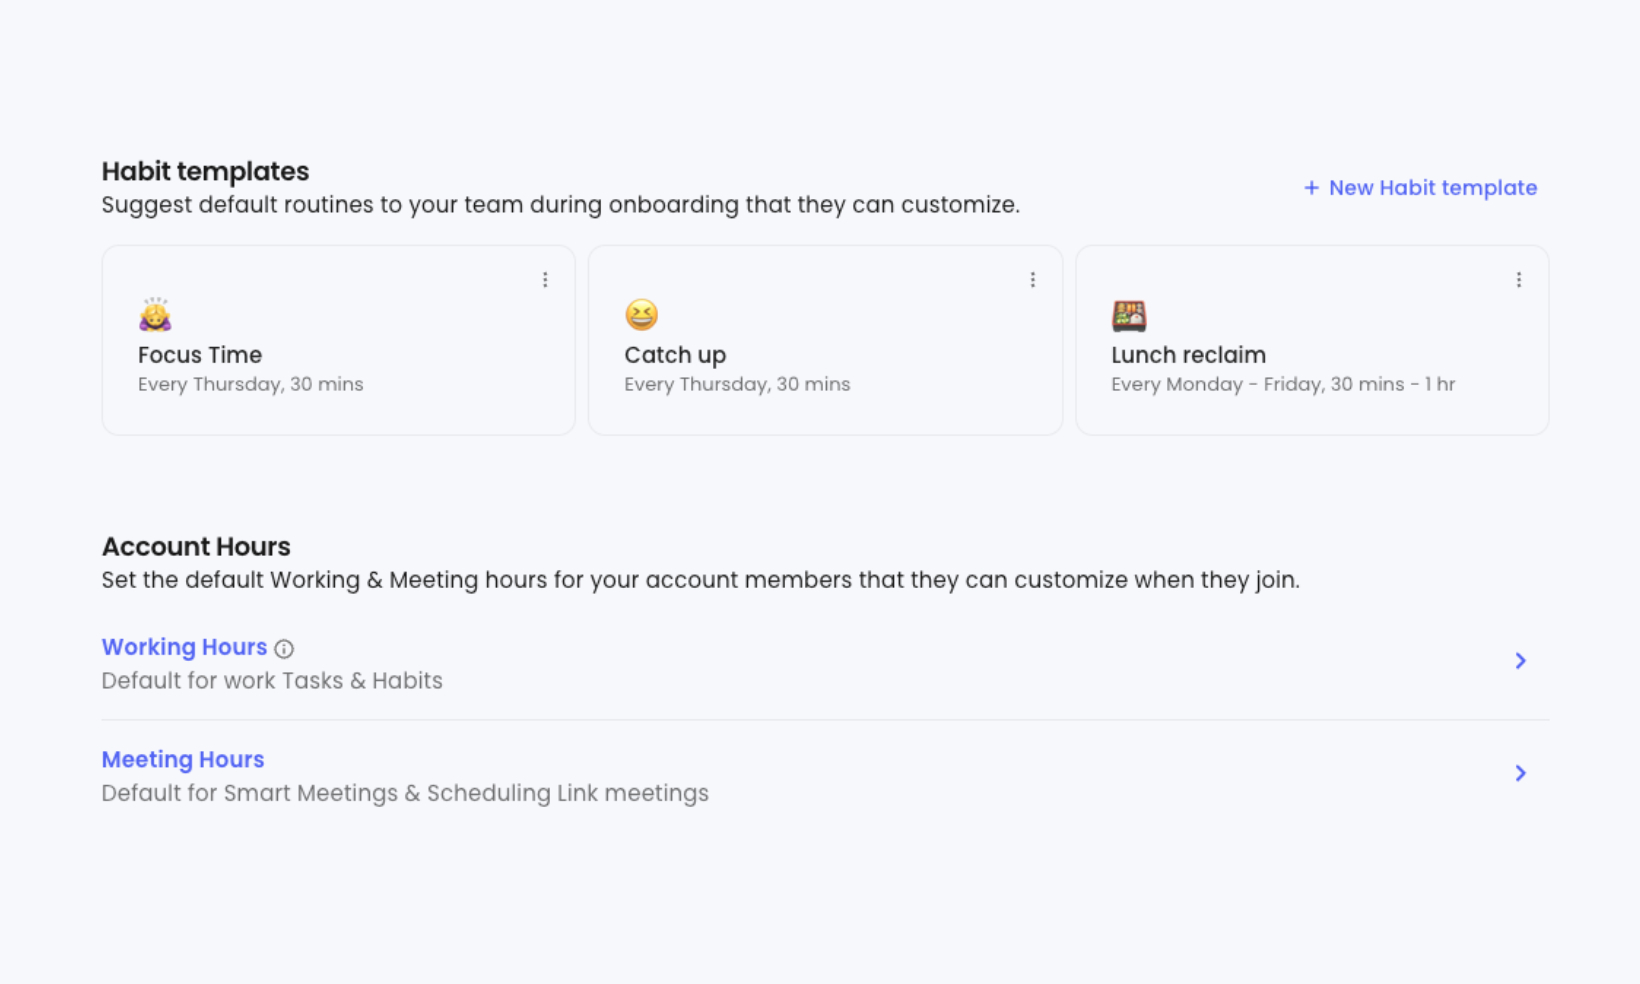Click the plus icon for New Habit template
1640x984 pixels.
click(x=1311, y=188)
